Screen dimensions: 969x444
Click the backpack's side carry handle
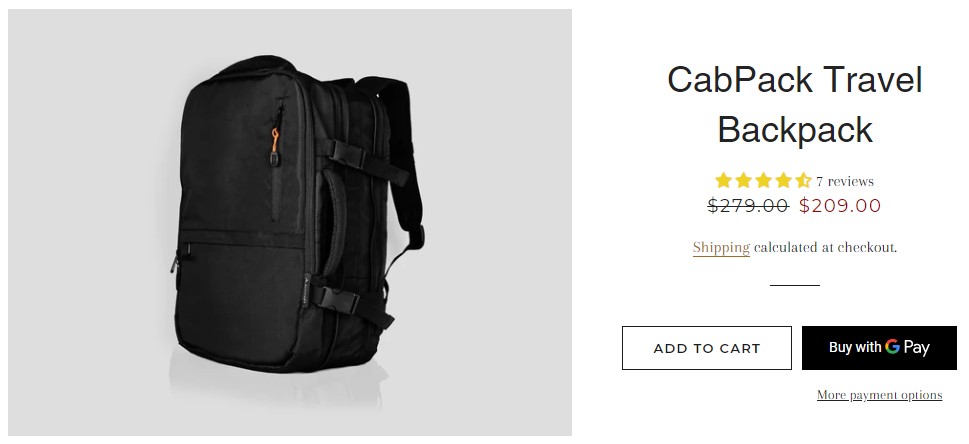pos(334,223)
